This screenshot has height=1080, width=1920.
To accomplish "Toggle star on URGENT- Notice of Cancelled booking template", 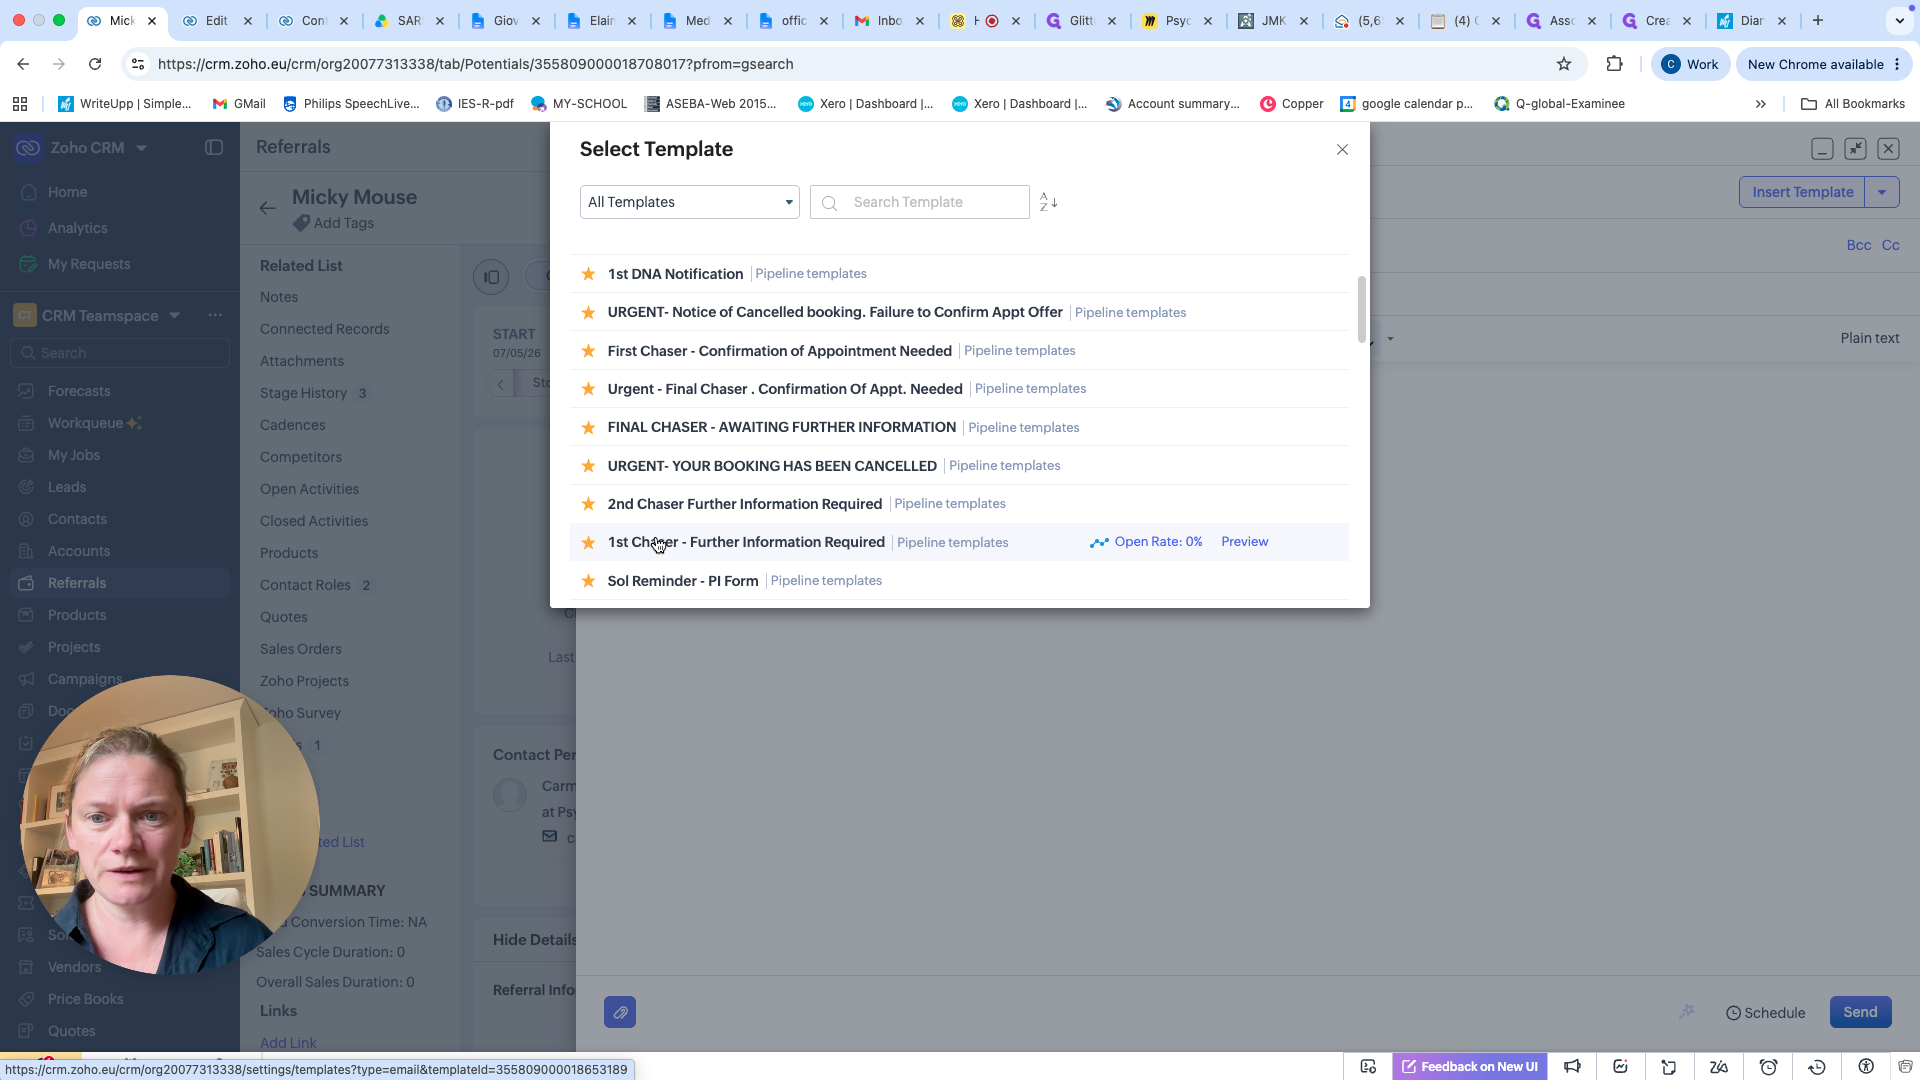I will pyautogui.click(x=589, y=313).
